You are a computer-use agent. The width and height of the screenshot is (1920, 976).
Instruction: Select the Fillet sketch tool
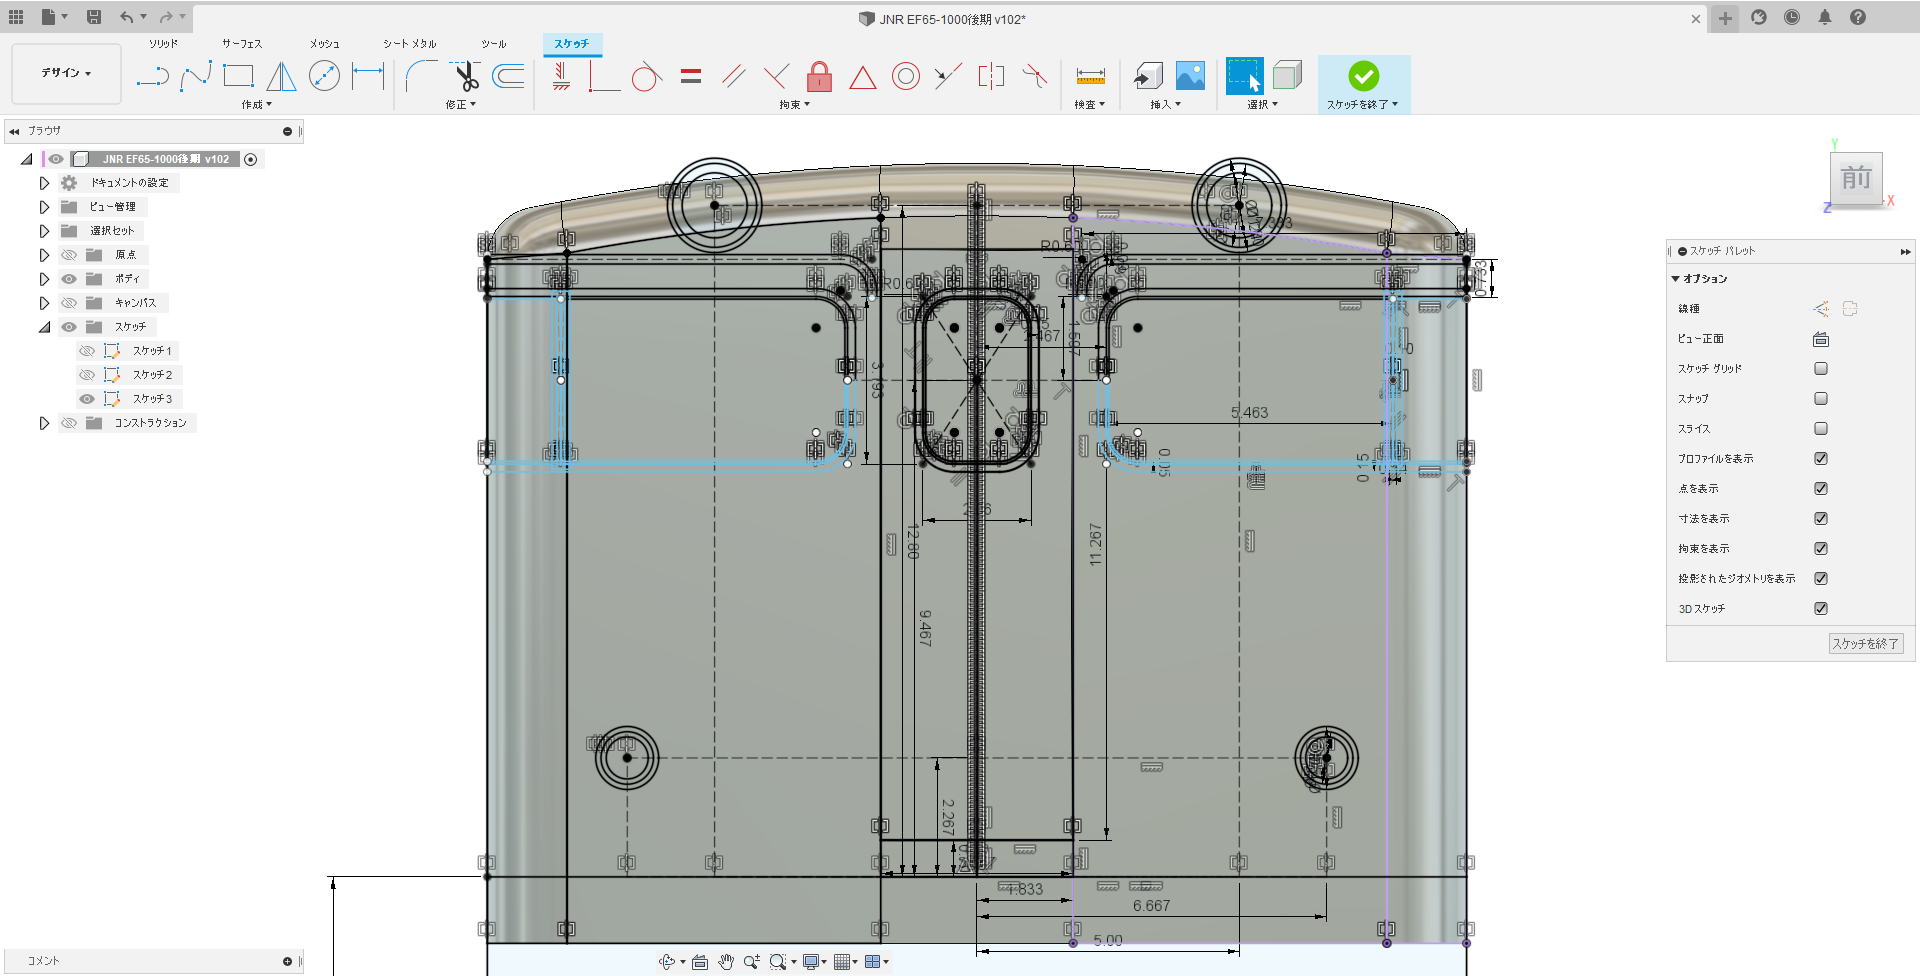(421, 76)
